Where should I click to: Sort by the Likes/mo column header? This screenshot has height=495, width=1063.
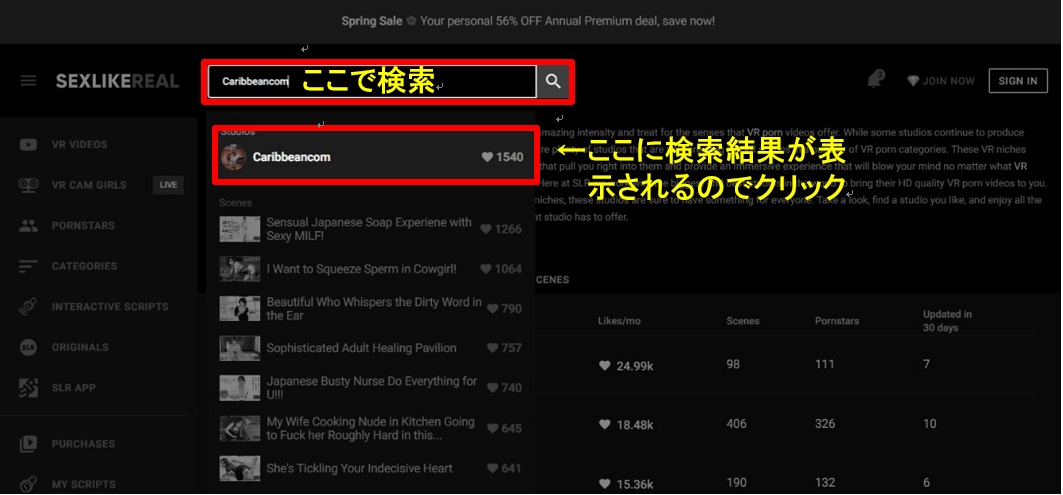coord(618,321)
